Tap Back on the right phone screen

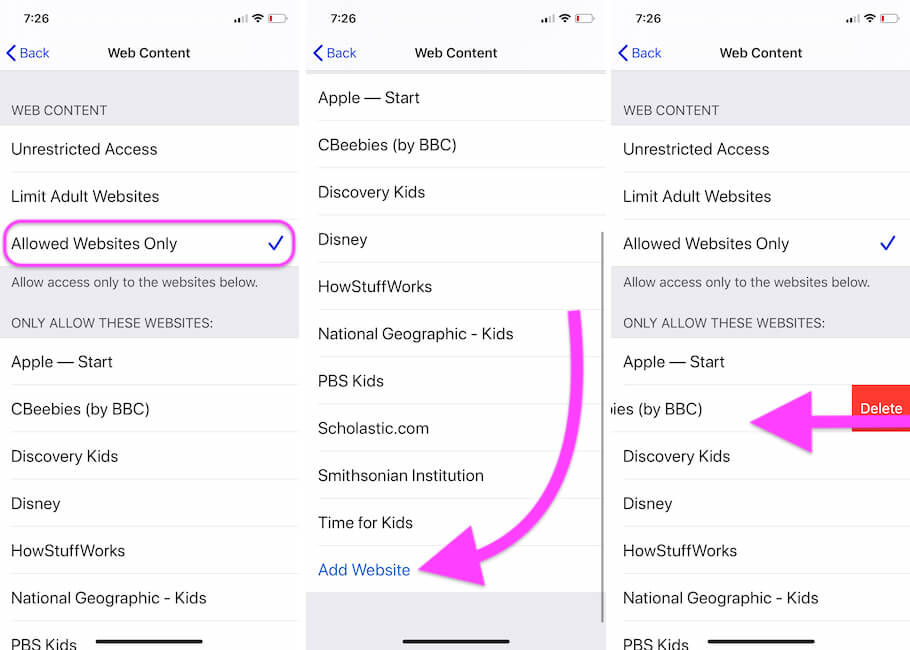point(640,53)
